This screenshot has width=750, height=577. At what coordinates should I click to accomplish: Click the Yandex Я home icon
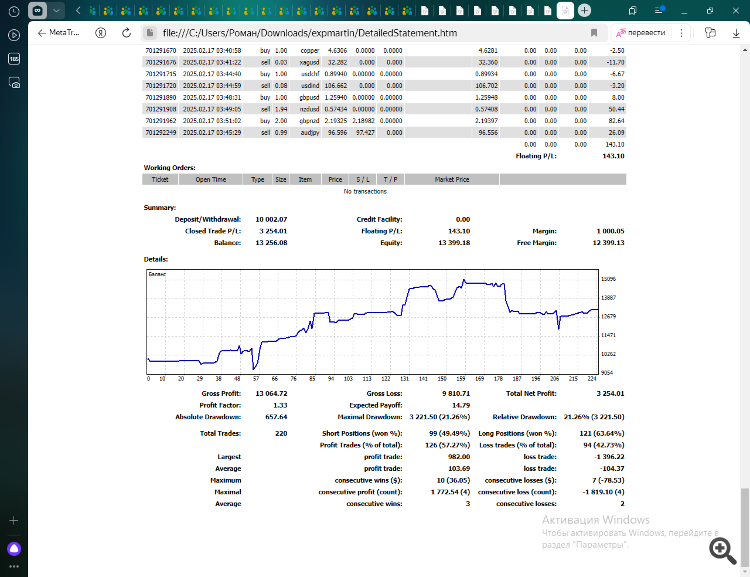100,33
